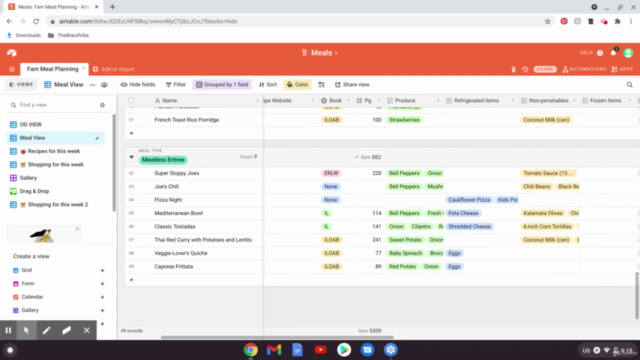
Task: Open the Drag & Drop view
Action: [x=56, y=191]
